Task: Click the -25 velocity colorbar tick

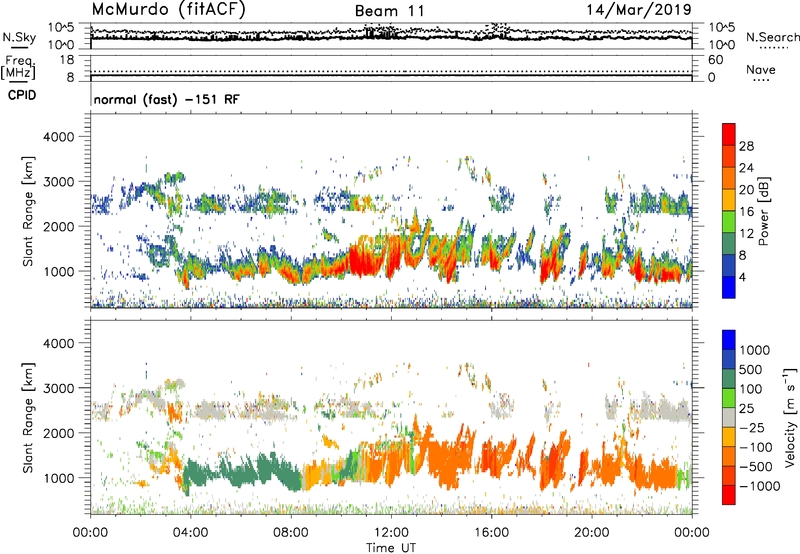Action: pos(752,427)
